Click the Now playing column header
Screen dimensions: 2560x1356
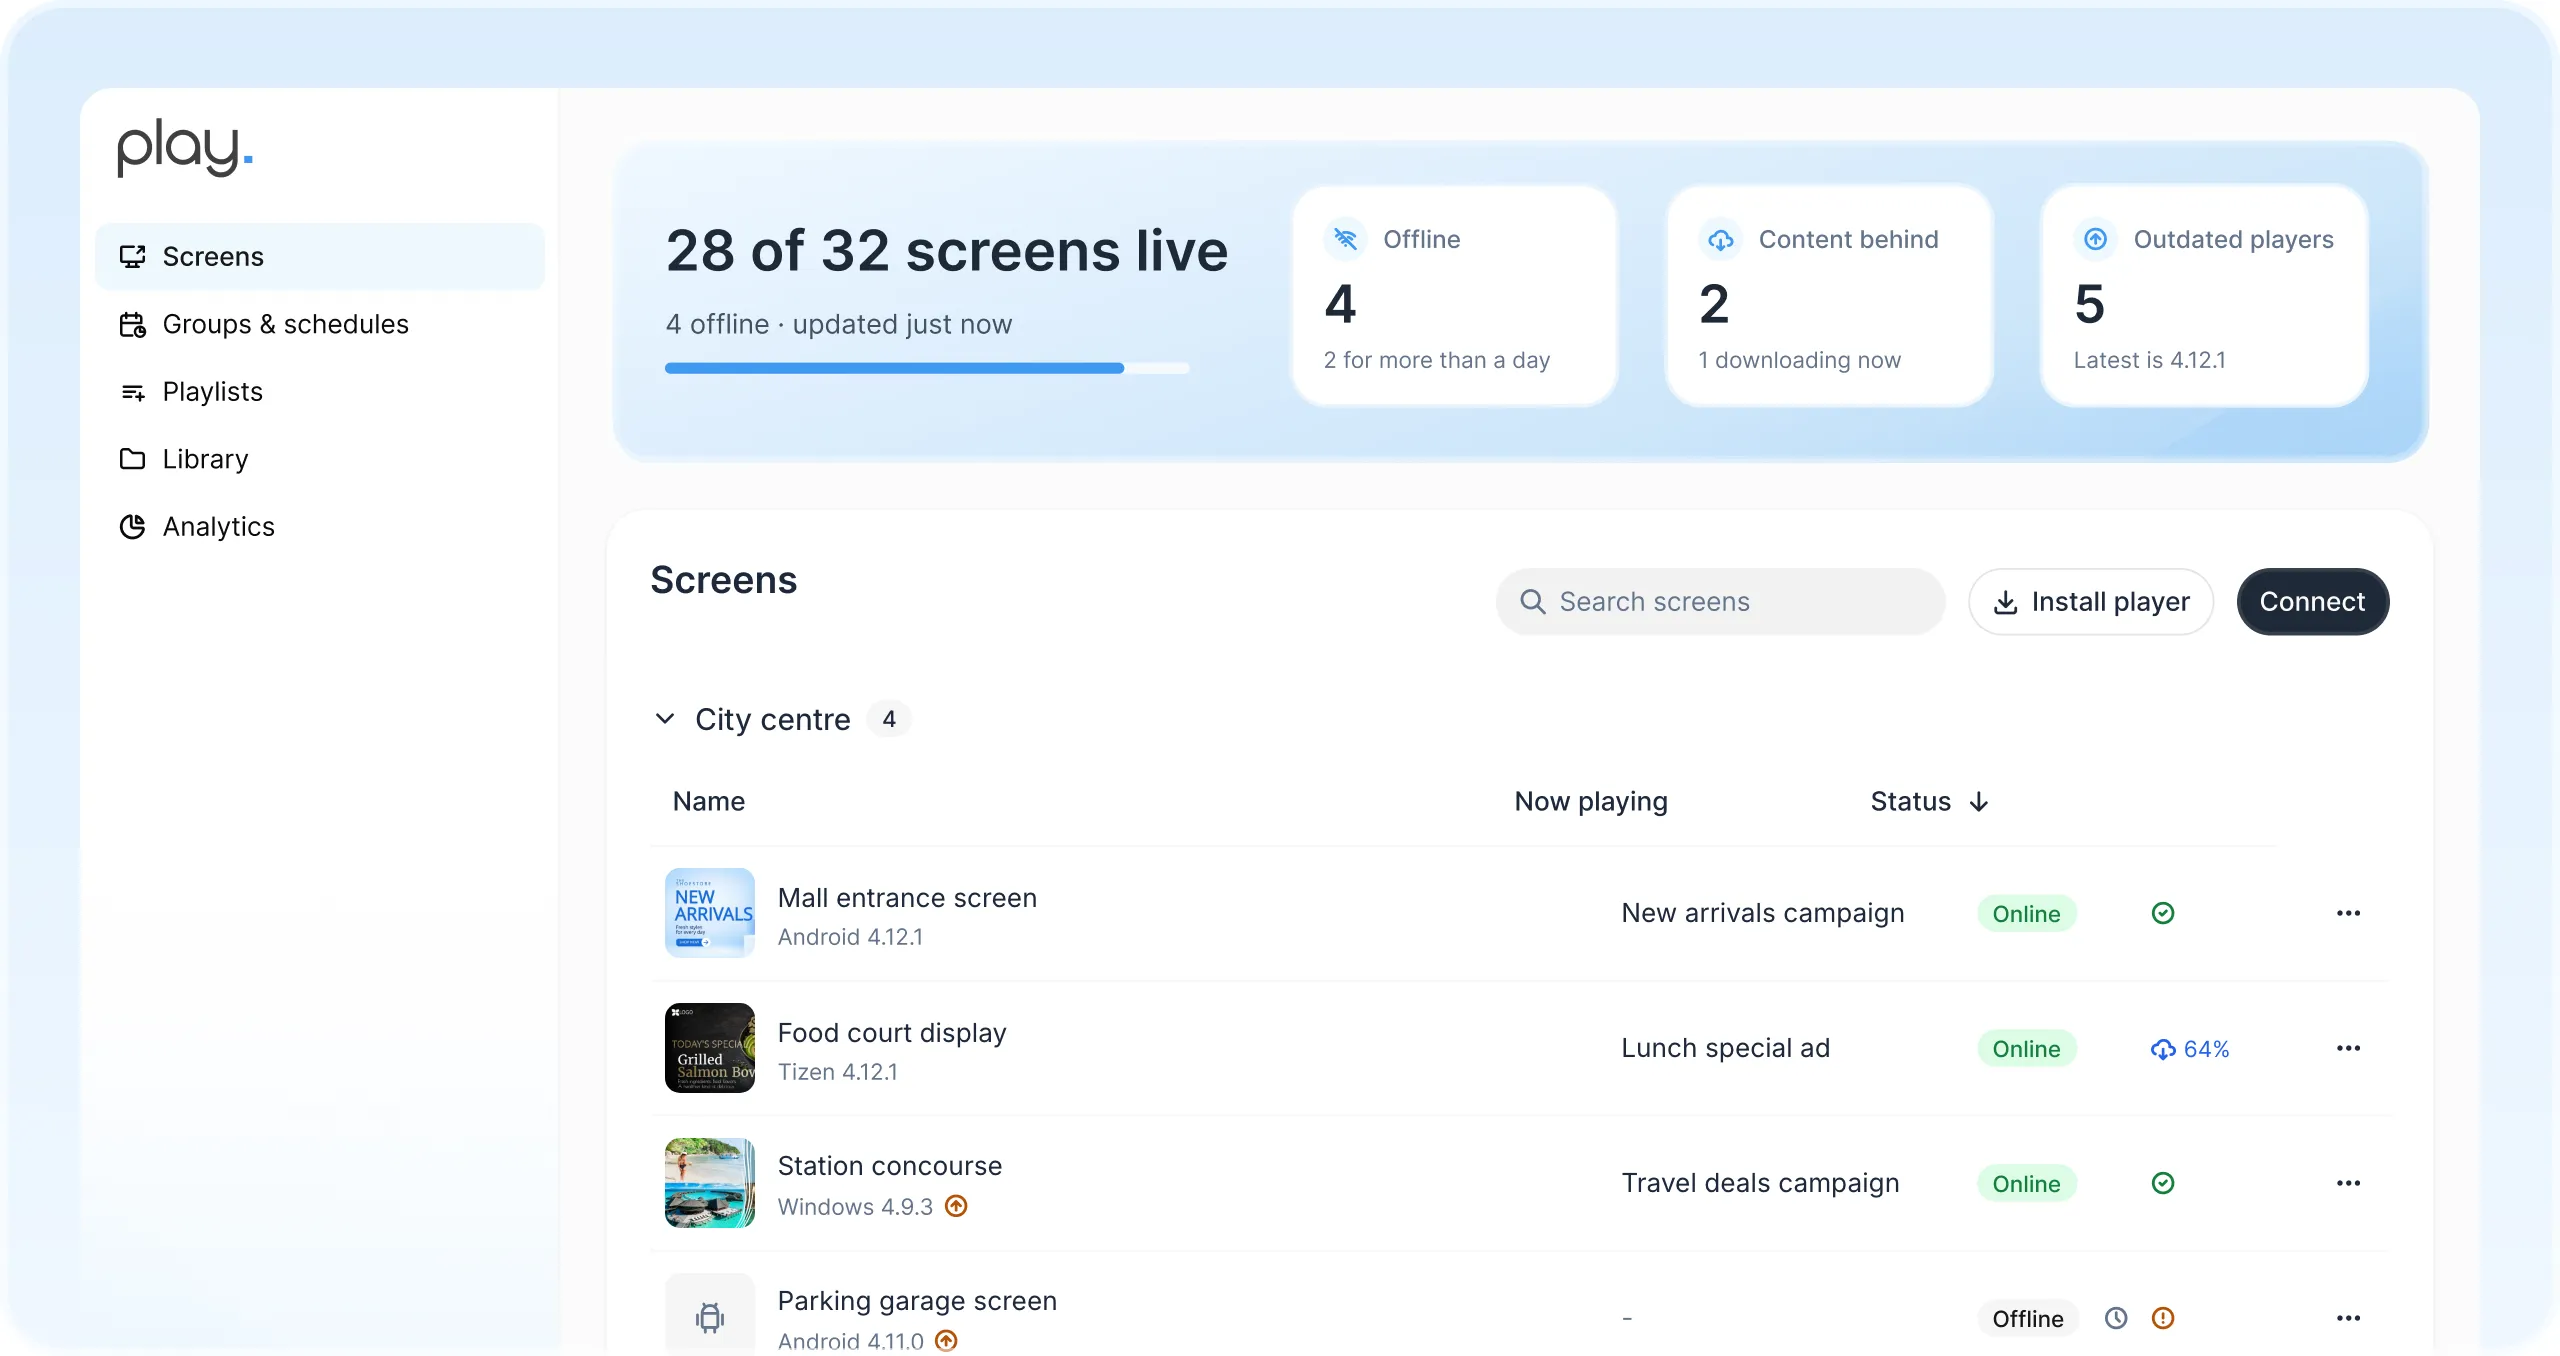pos(1591,802)
